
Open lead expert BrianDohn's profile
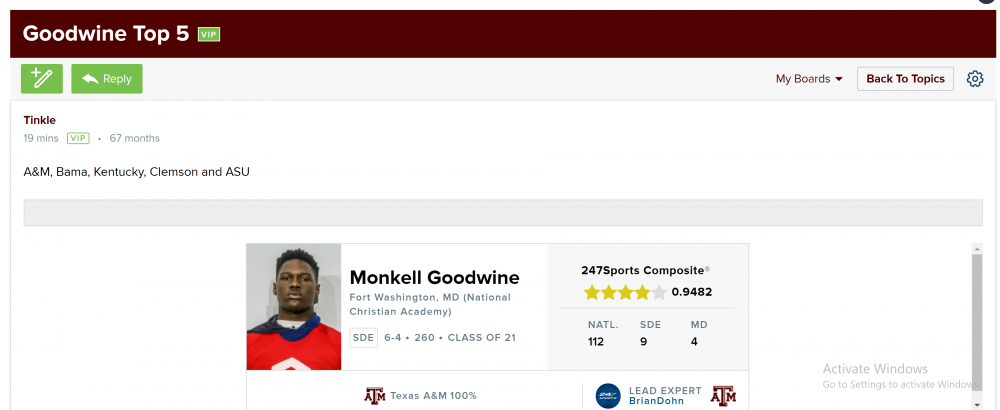click(657, 401)
